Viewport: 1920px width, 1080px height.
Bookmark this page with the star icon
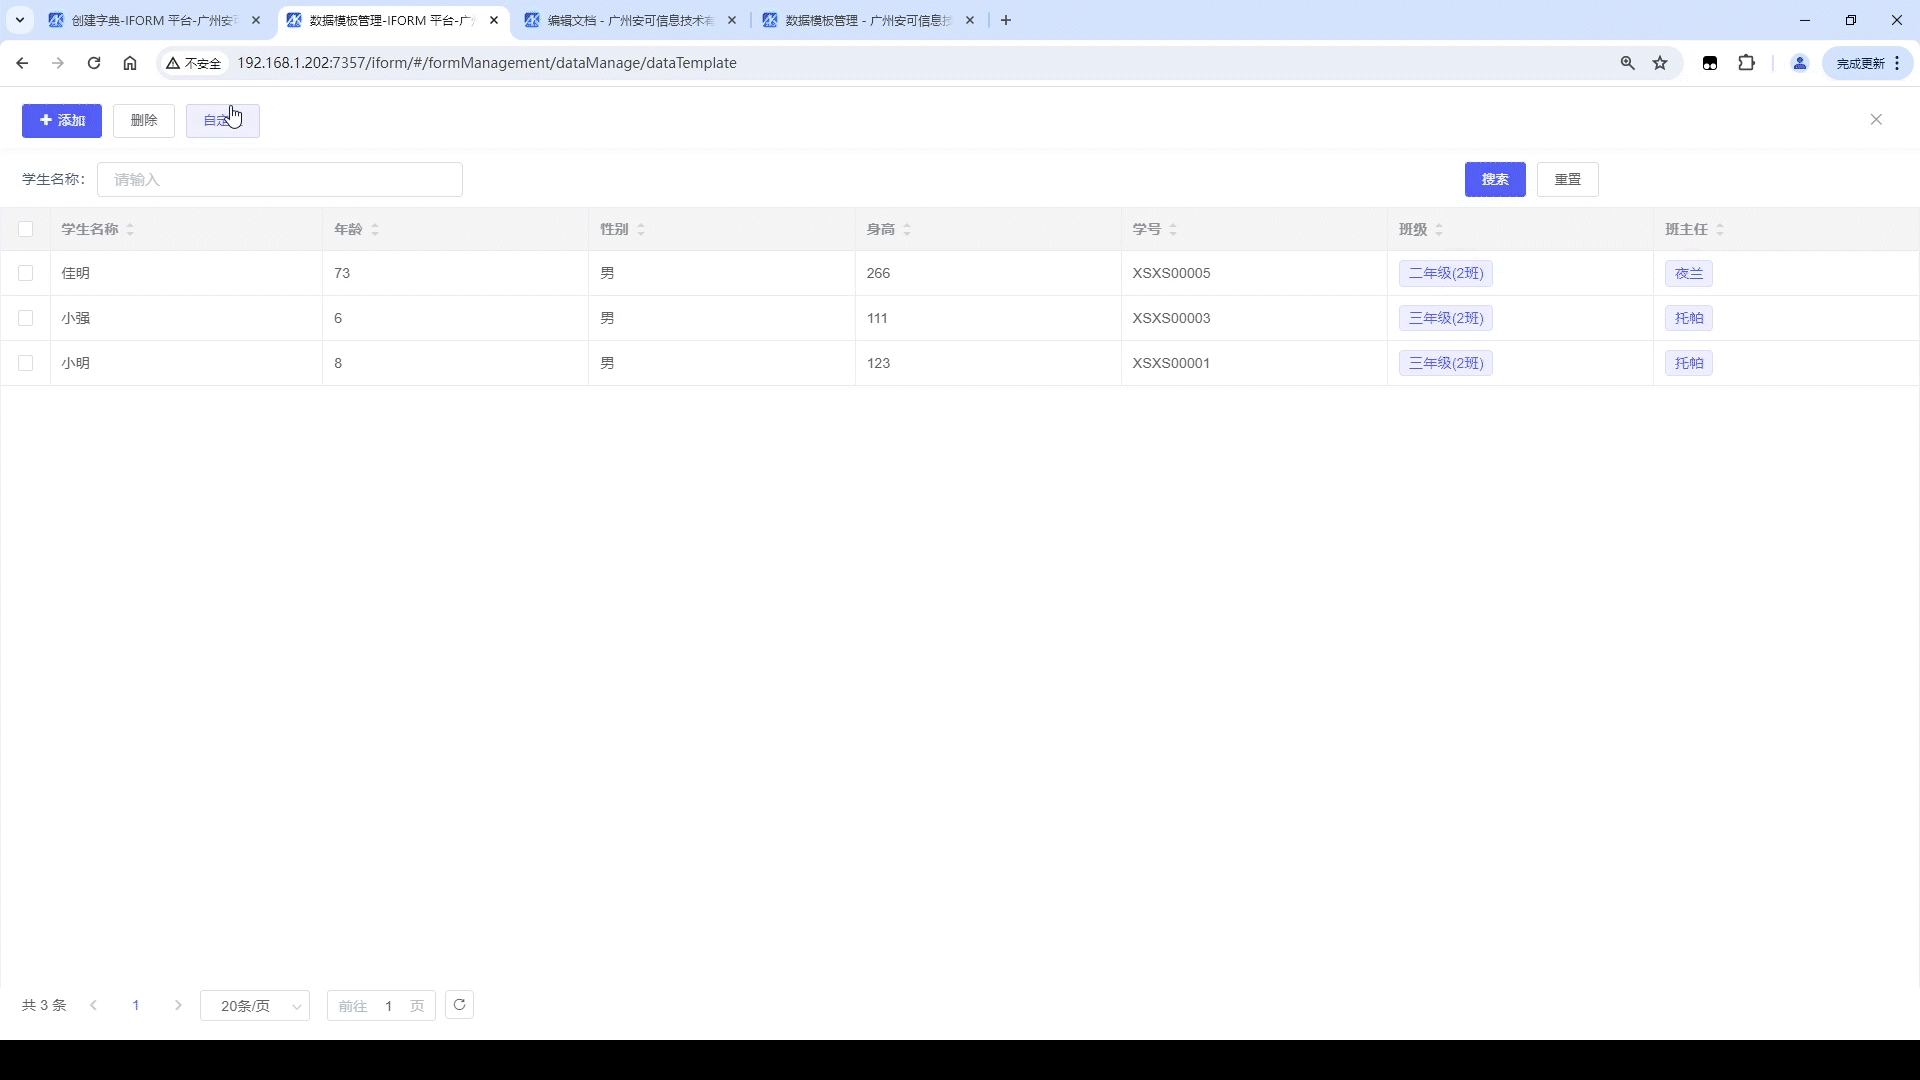tap(1660, 63)
